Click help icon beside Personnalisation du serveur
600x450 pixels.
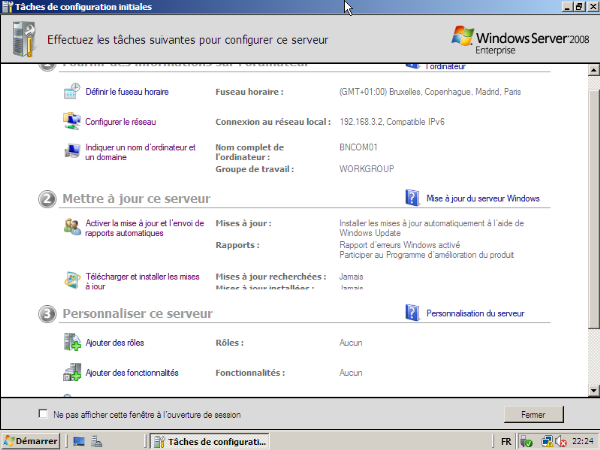411,314
